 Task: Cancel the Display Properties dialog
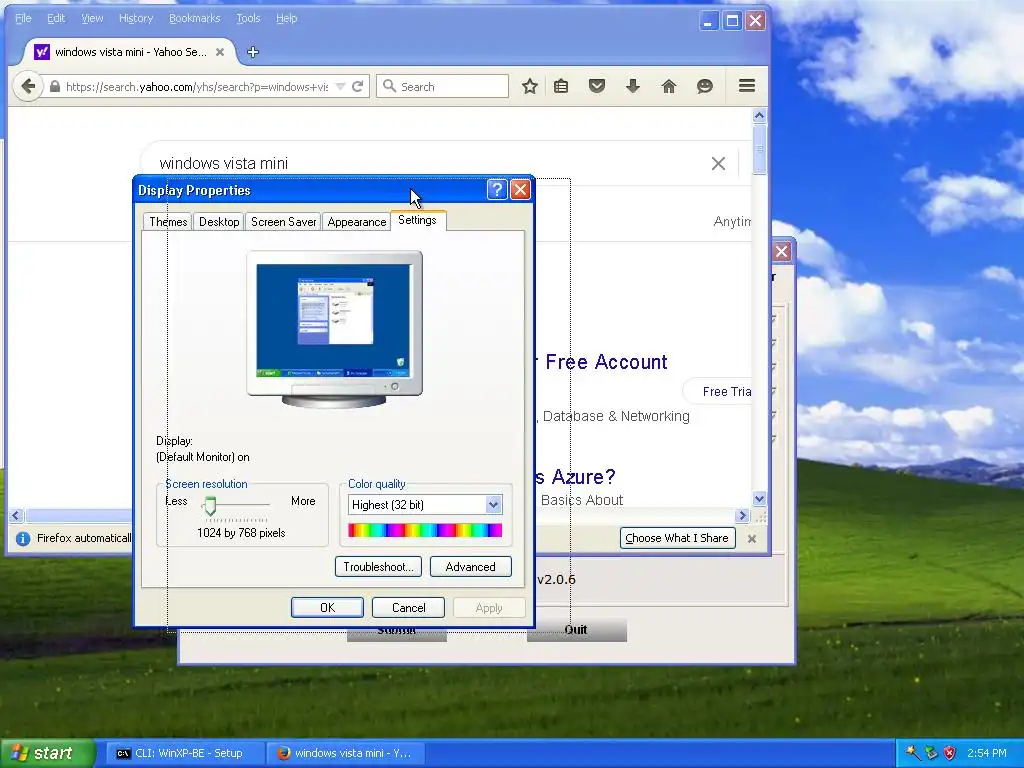click(408, 607)
